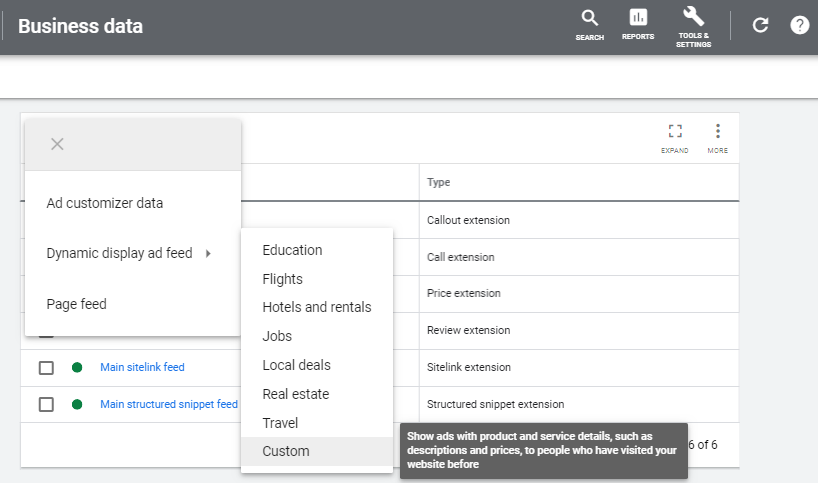The width and height of the screenshot is (818, 483).
Task: Choose Hotels and rentals feed type
Action: click(x=316, y=307)
